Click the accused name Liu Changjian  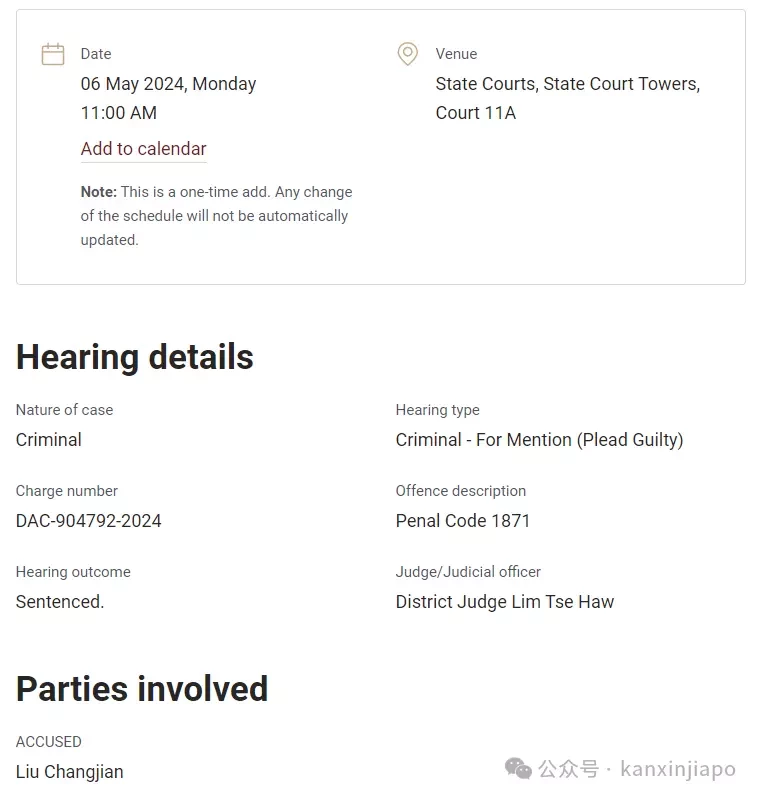[x=70, y=771]
